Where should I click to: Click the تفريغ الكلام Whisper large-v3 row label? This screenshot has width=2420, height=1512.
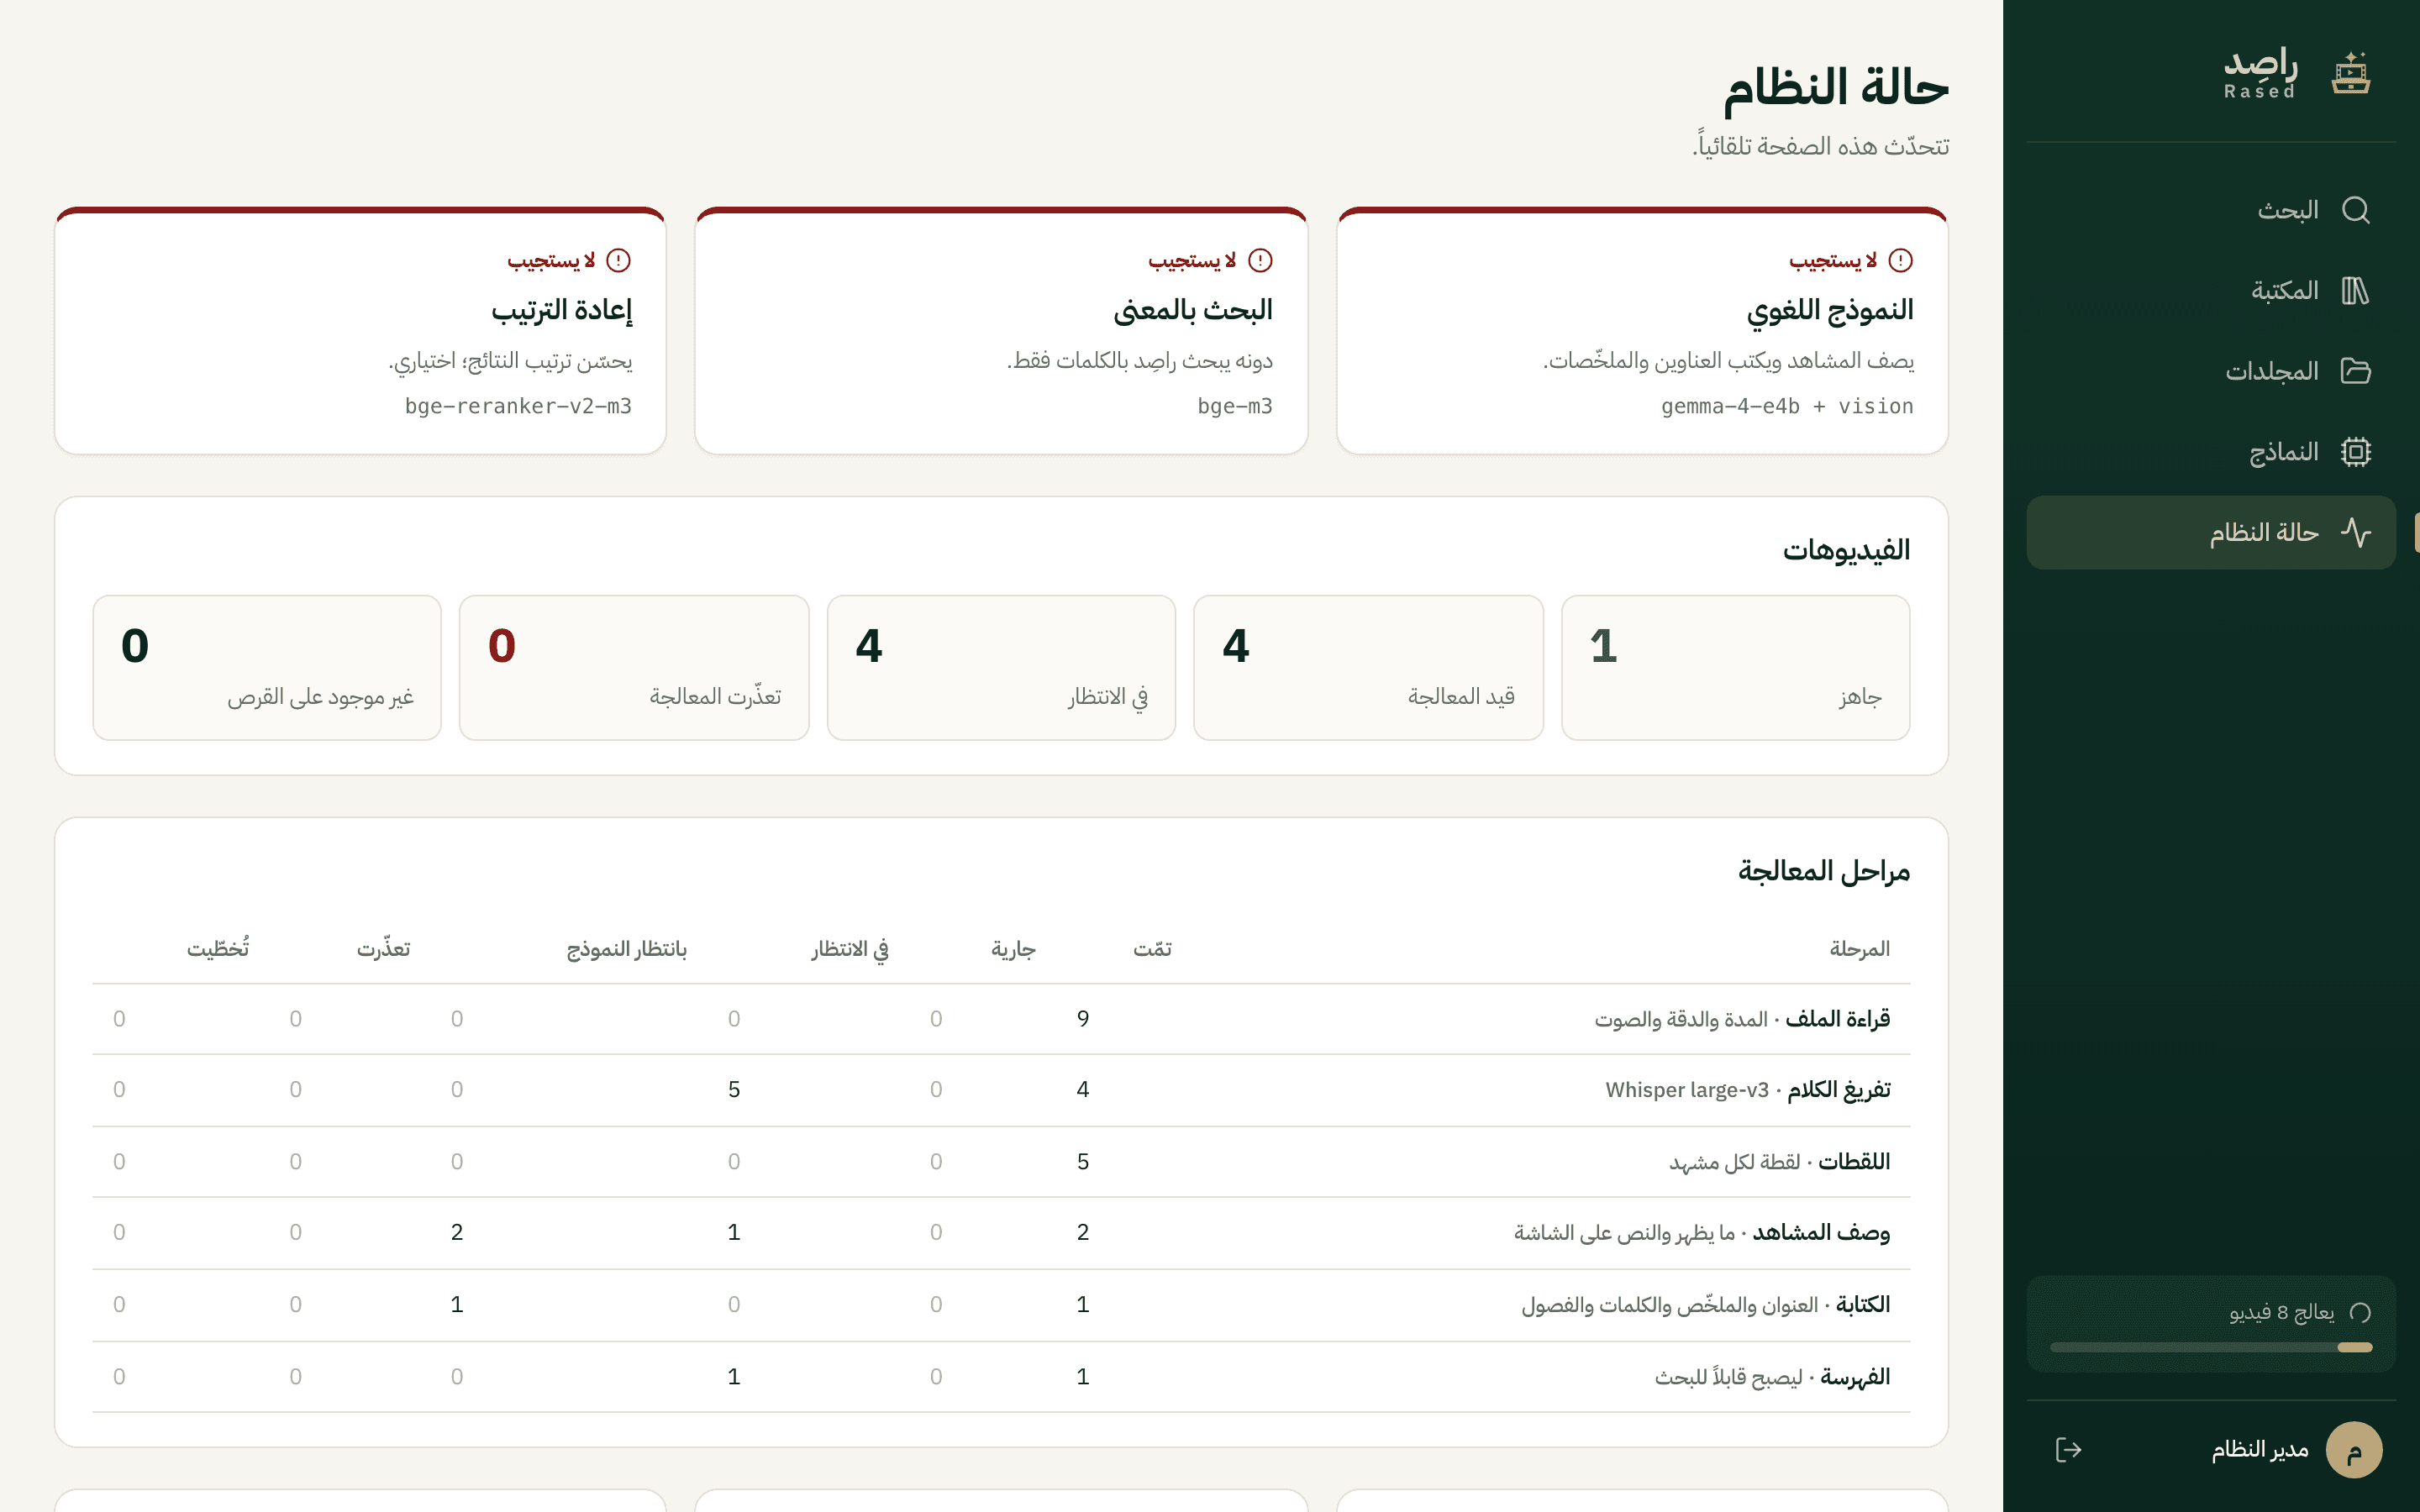coord(1748,1090)
